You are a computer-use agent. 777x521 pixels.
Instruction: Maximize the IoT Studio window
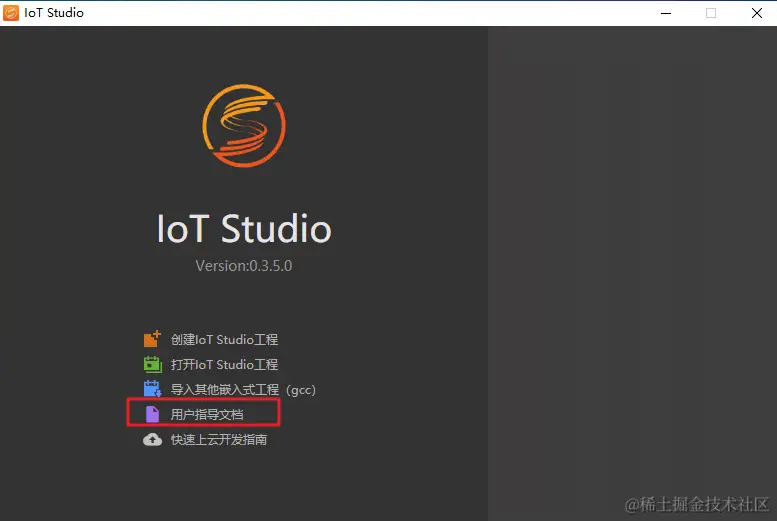(x=711, y=13)
